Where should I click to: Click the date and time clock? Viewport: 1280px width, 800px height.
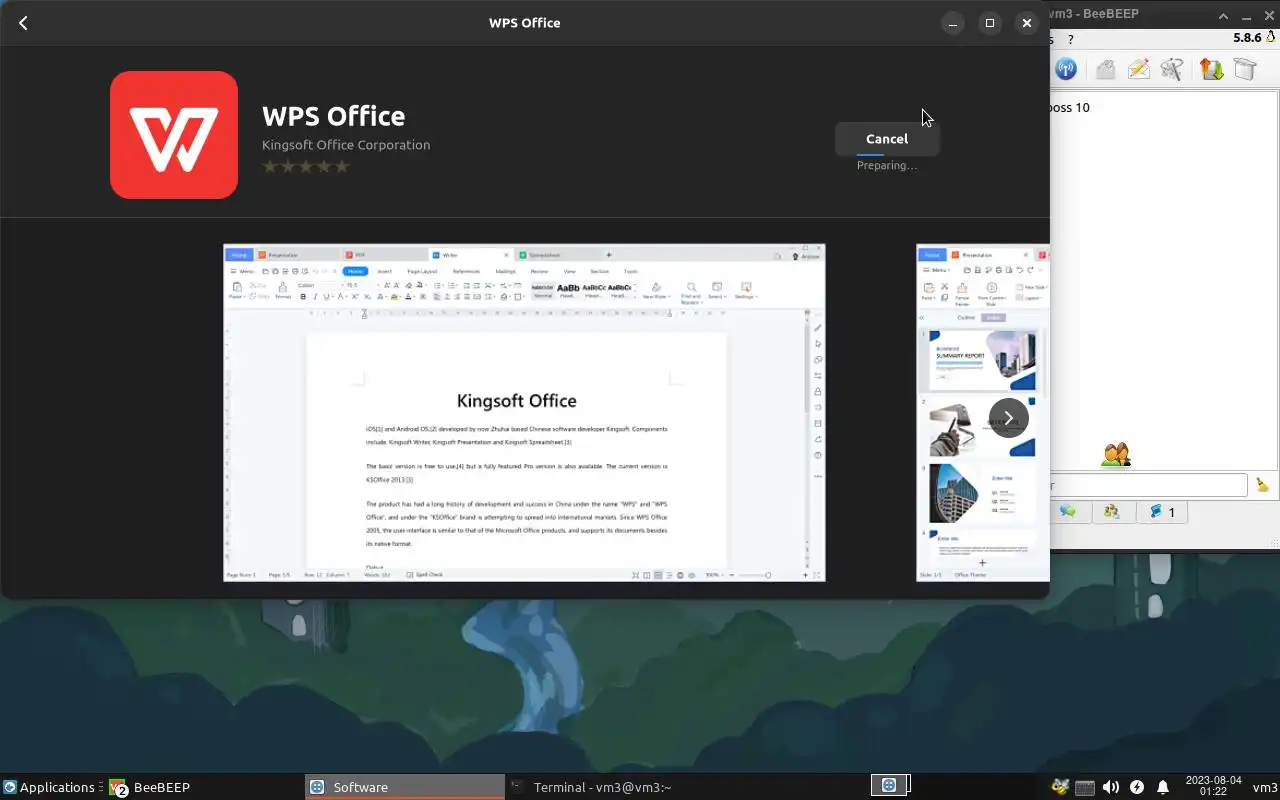(x=1213, y=786)
